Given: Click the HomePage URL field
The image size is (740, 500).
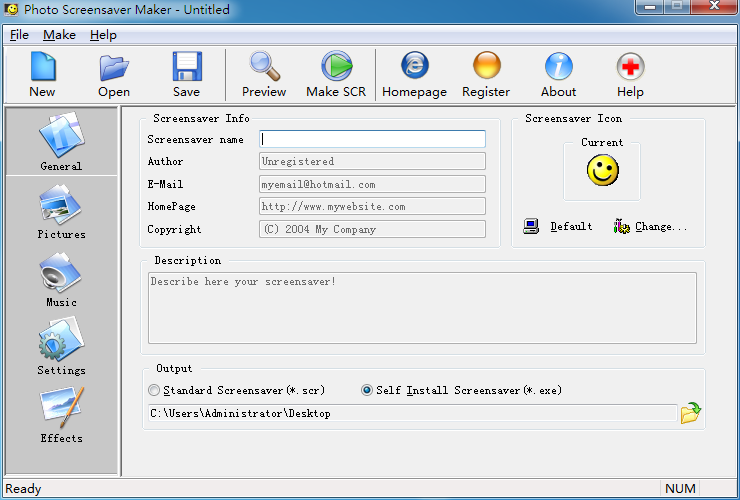Looking at the screenshot, I should [372, 206].
